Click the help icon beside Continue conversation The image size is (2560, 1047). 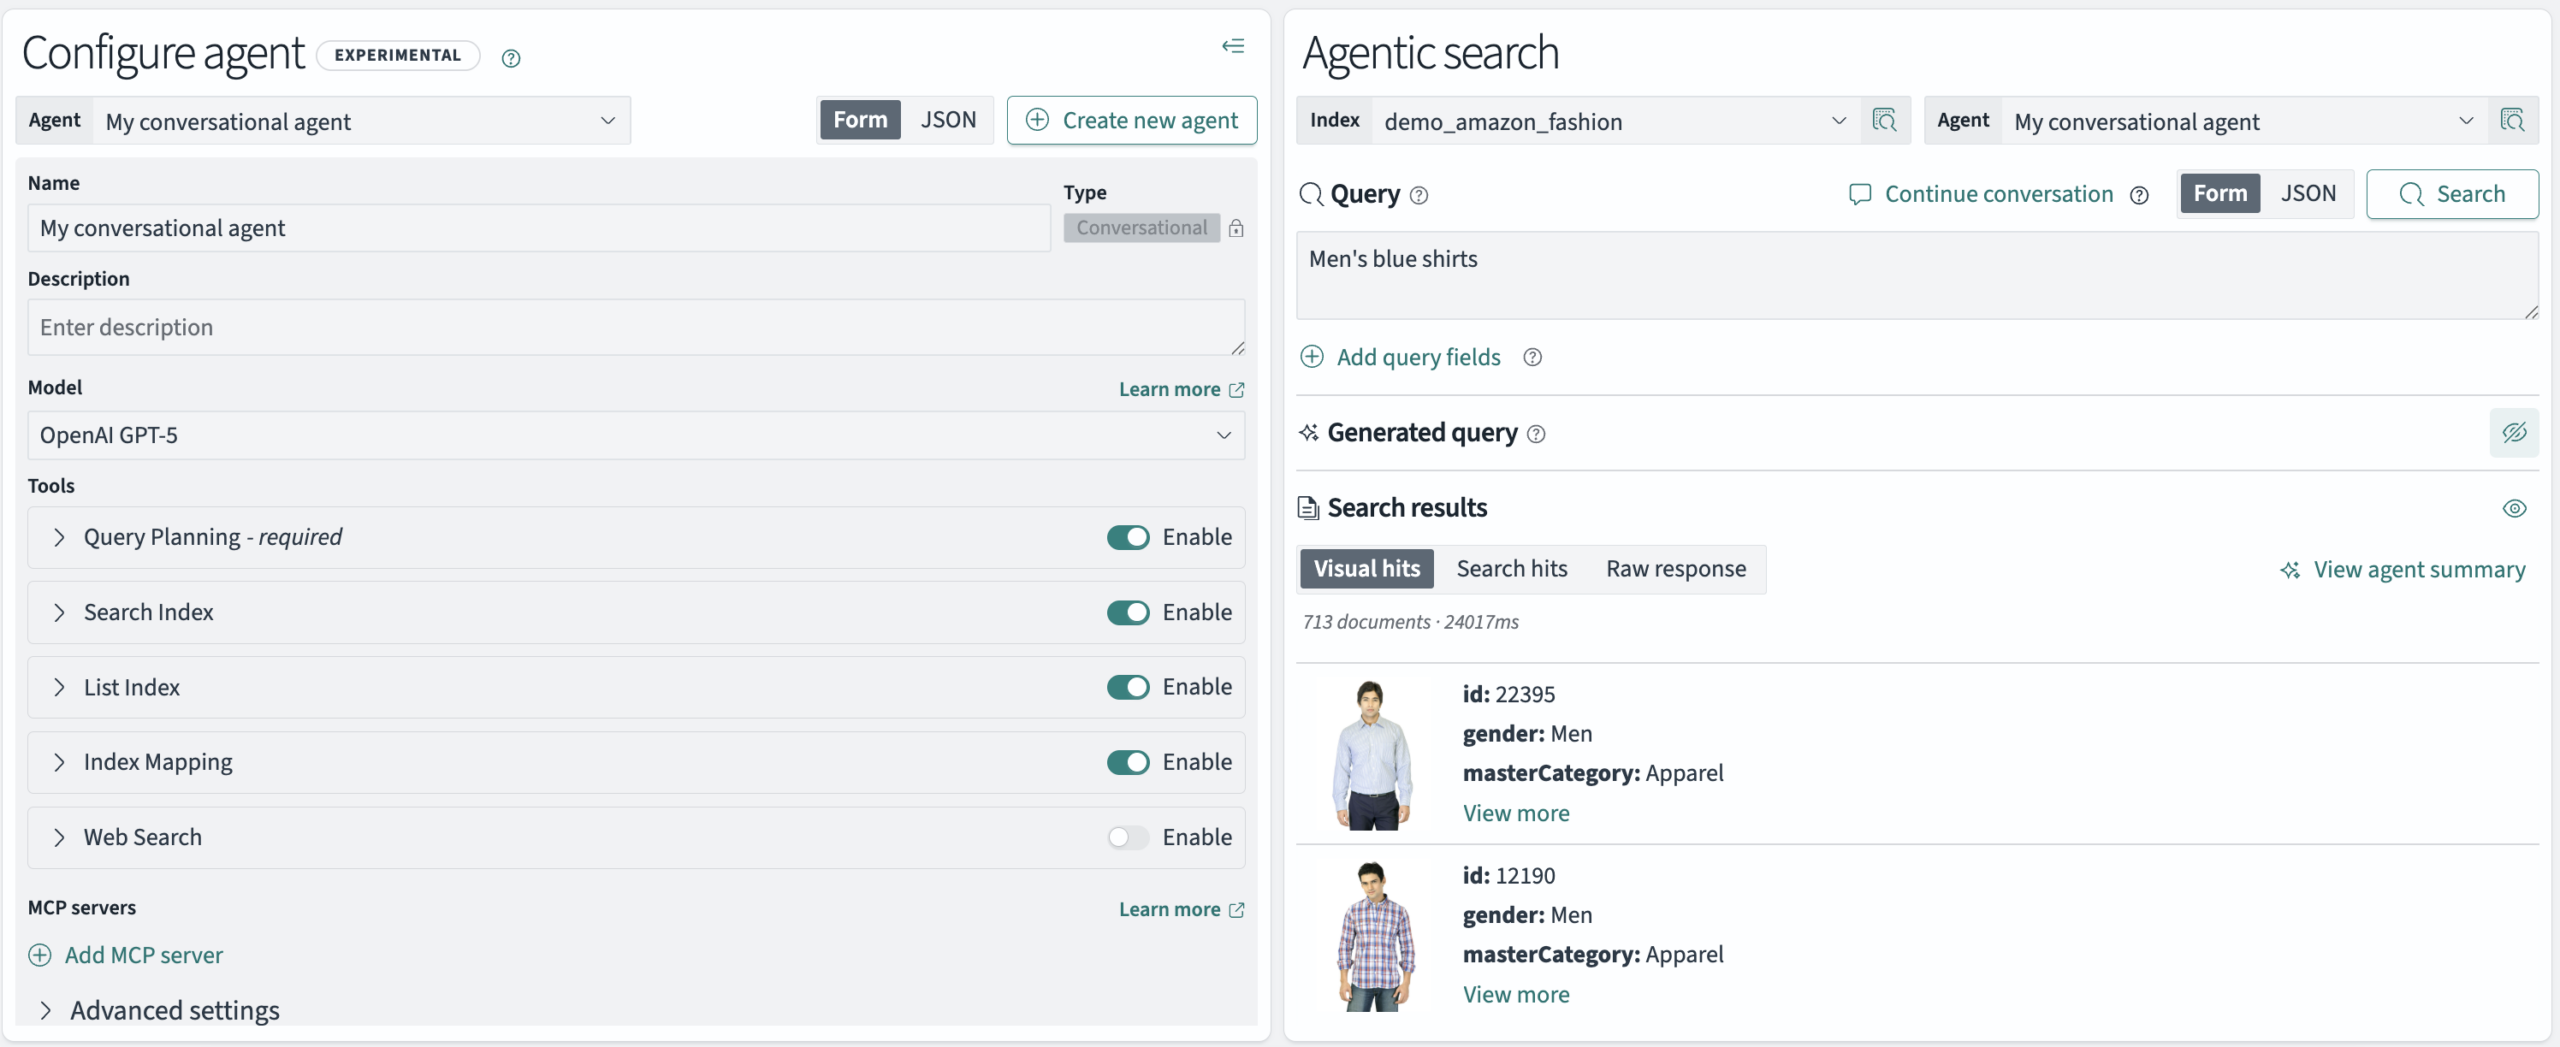pyautogui.click(x=2139, y=196)
